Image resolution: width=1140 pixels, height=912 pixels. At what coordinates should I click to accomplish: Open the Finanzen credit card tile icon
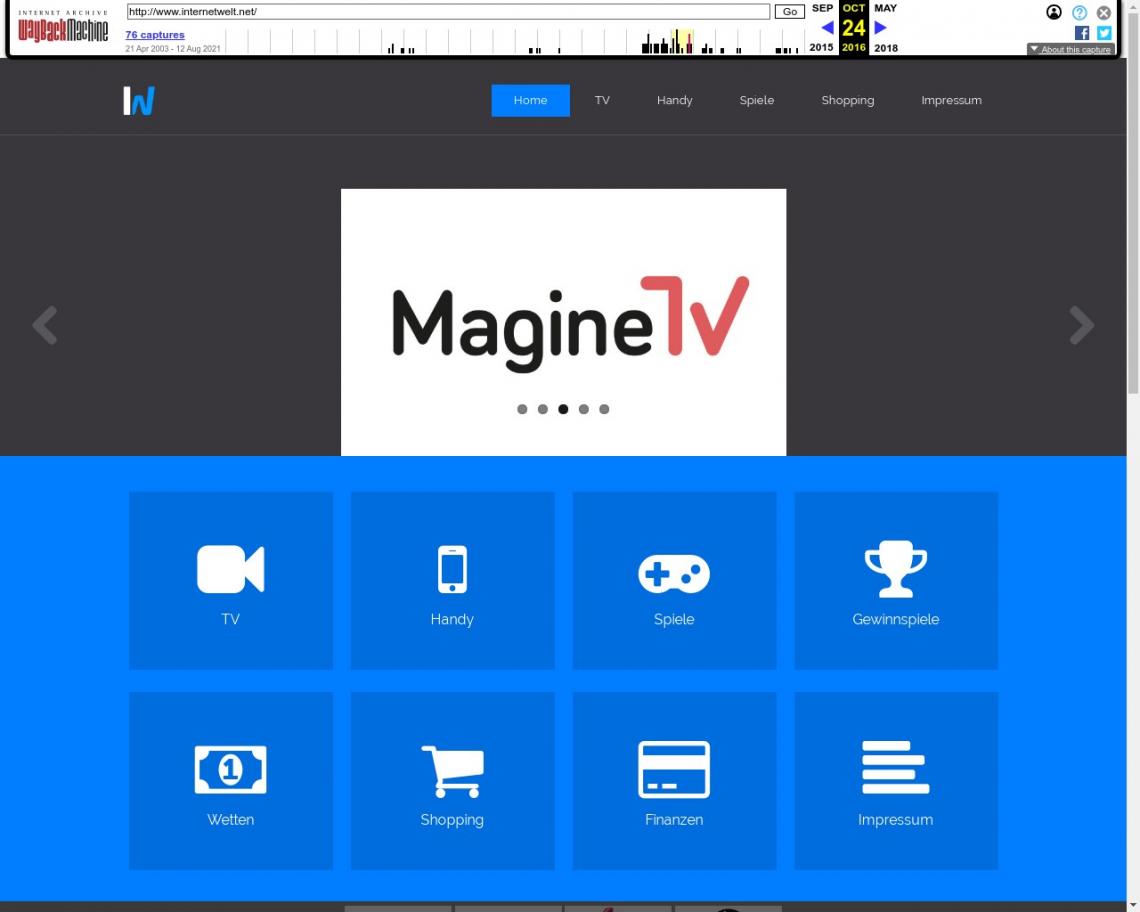[x=674, y=769]
